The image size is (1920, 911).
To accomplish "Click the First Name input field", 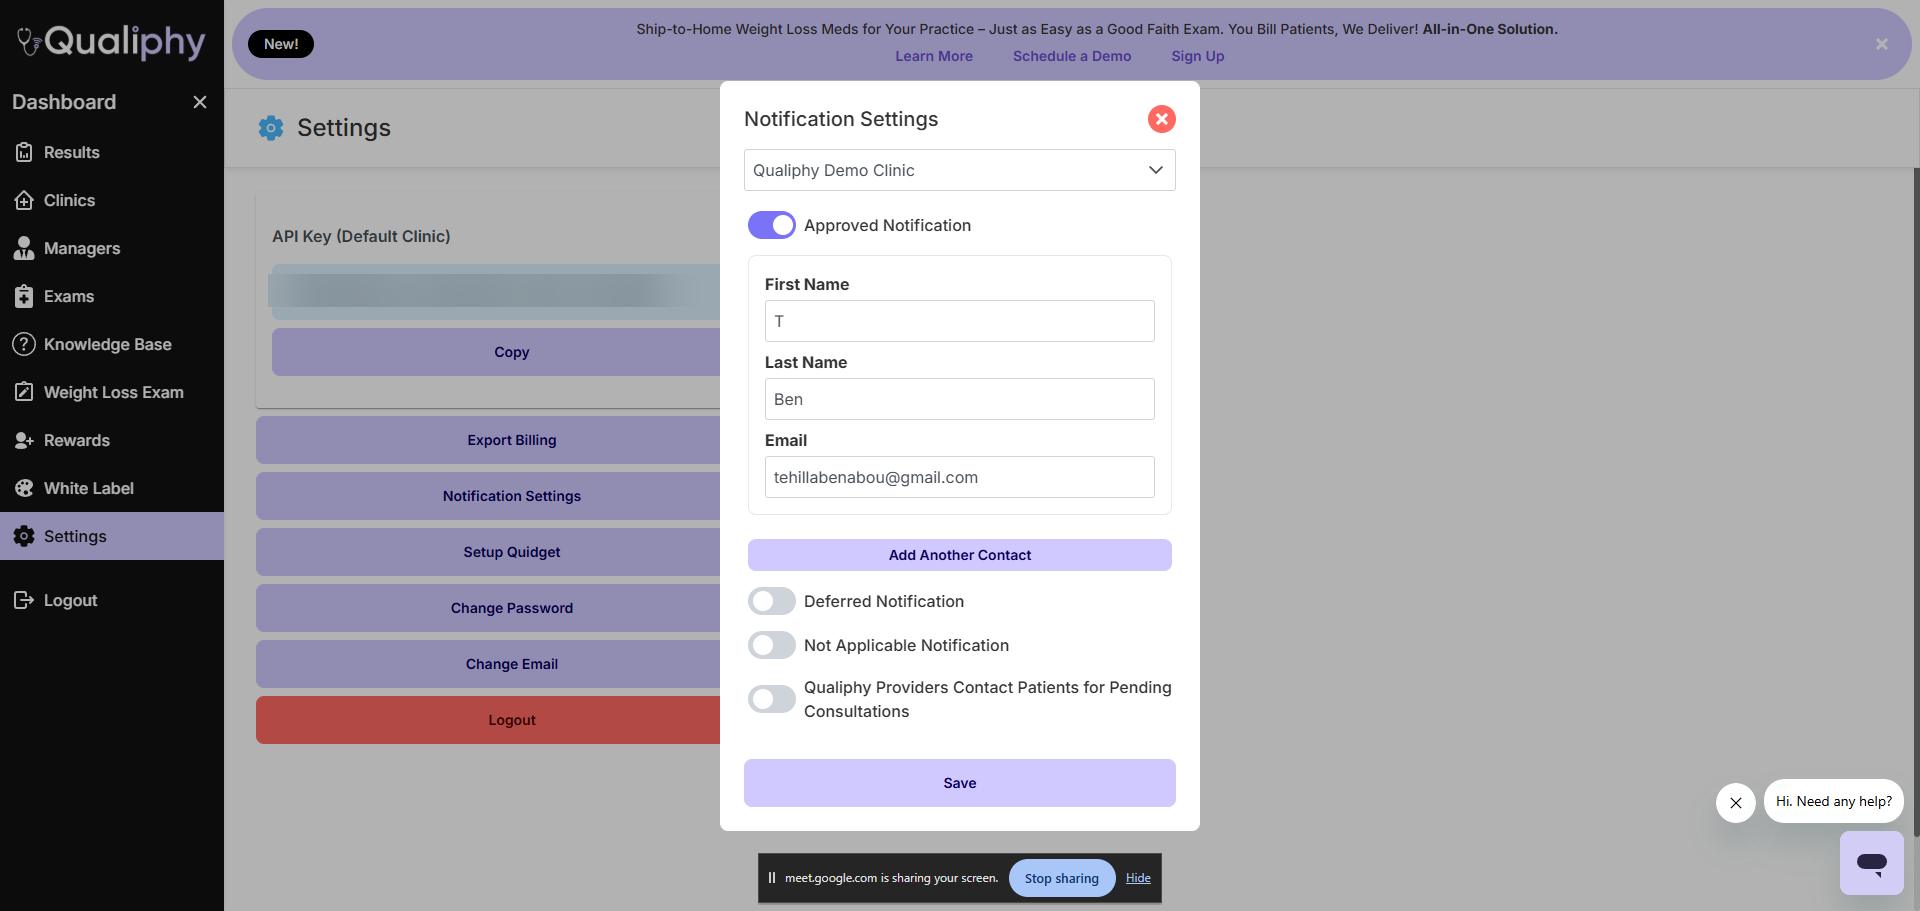I will [x=960, y=321].
